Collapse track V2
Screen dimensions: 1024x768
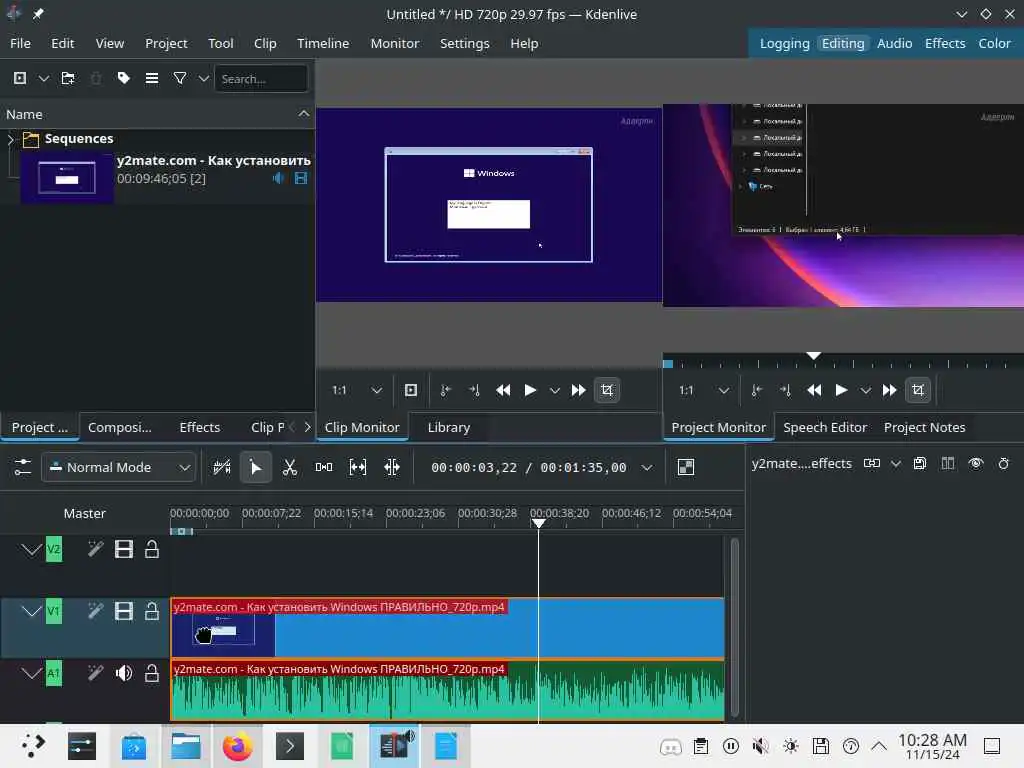point(31,549)
